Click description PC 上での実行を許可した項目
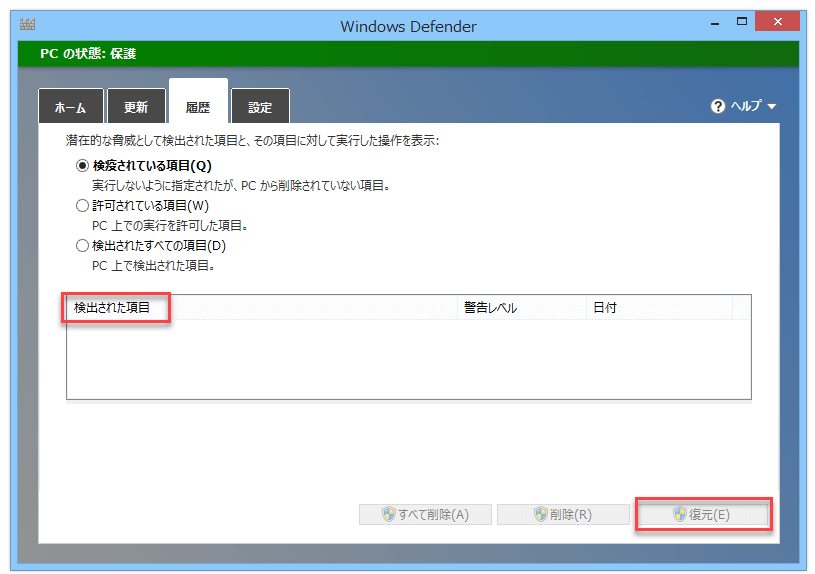The height and width of the screenshot is (574, 815). coord(170,225)
